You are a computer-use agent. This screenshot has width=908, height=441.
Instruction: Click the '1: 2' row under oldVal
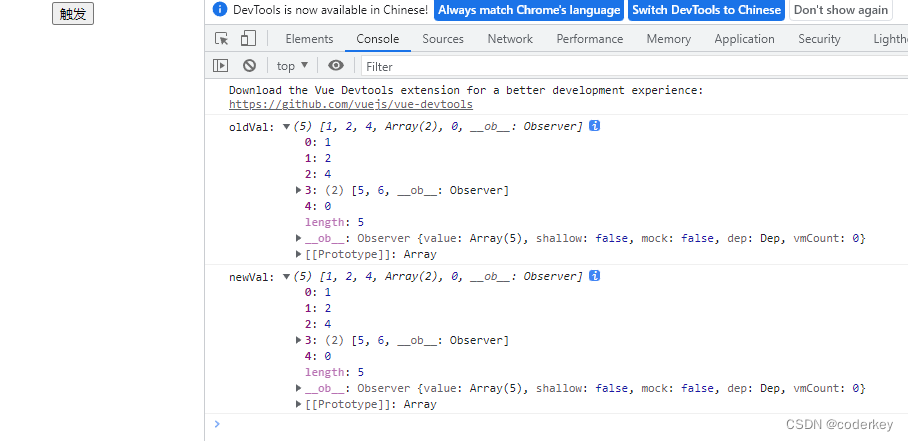tap(318, 158)
